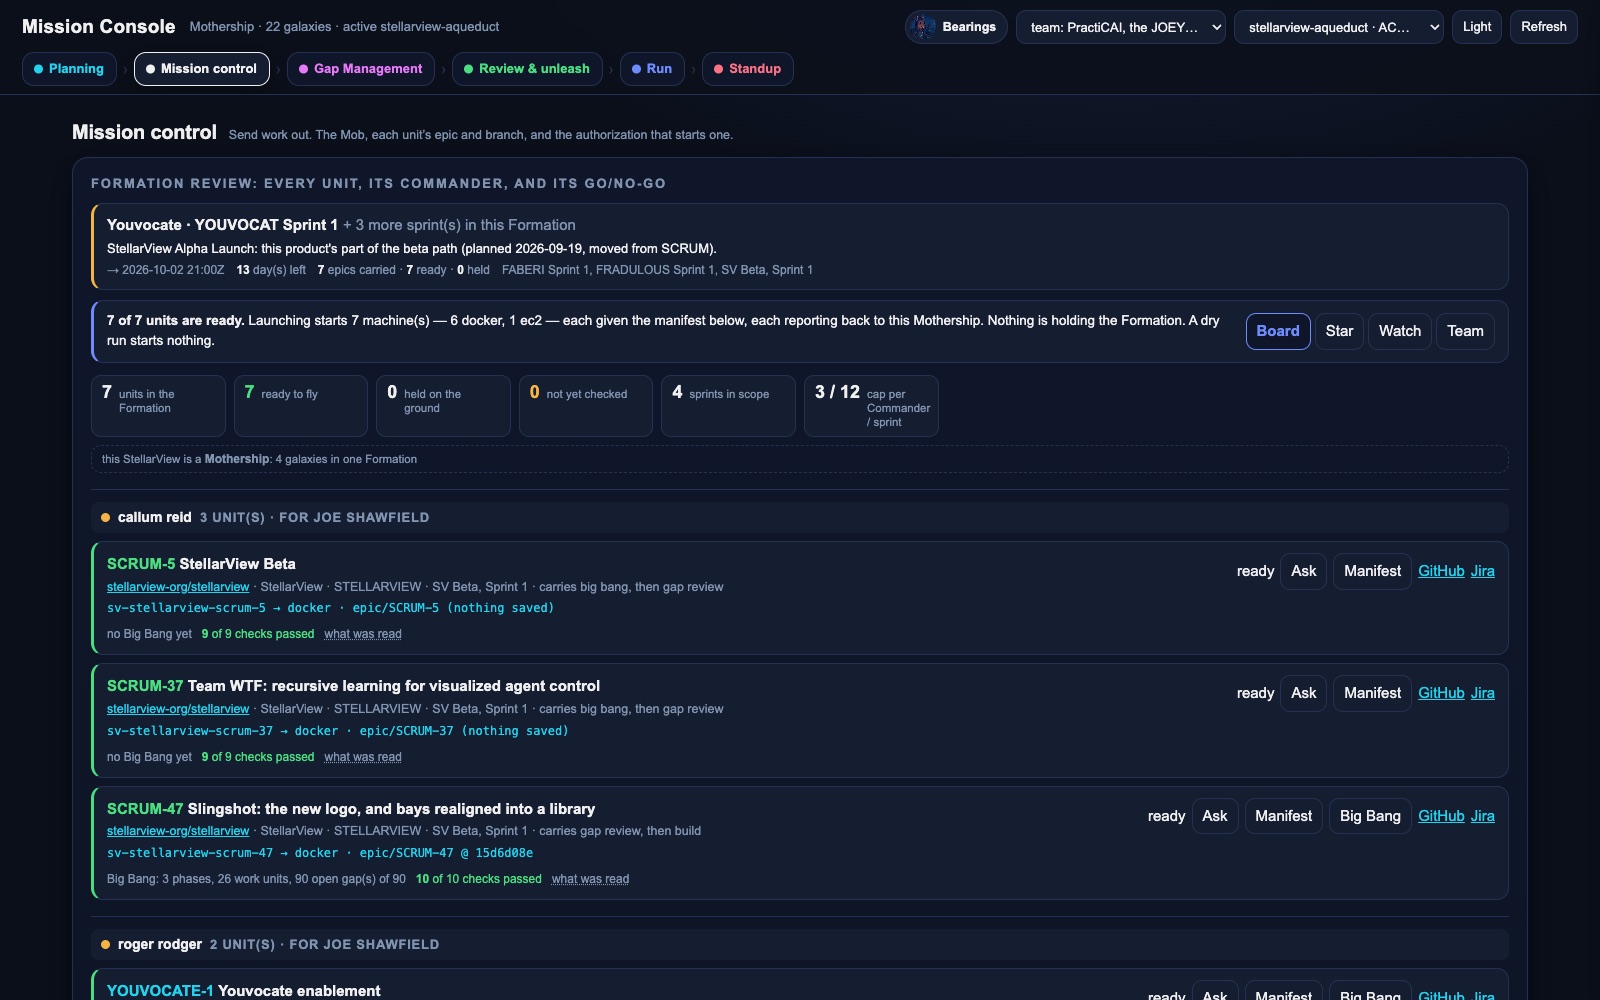1600x1000 pixels.
Task: Open the Gap Management tab
Action: click(361, 69)
